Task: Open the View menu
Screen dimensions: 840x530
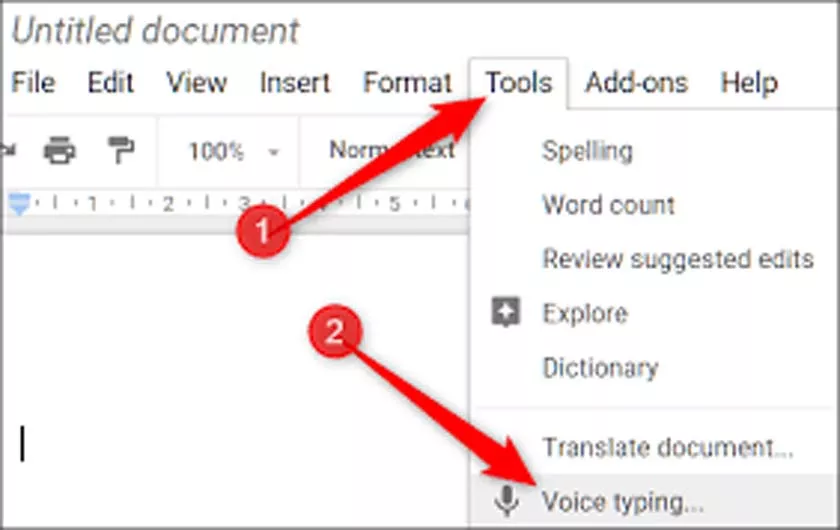Action: coord(197,83)
